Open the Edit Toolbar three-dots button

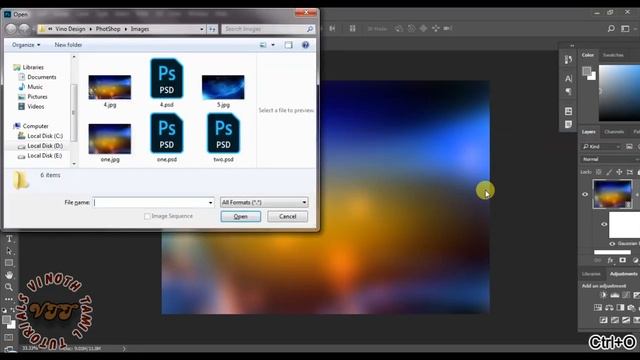[x=9, y=299]
